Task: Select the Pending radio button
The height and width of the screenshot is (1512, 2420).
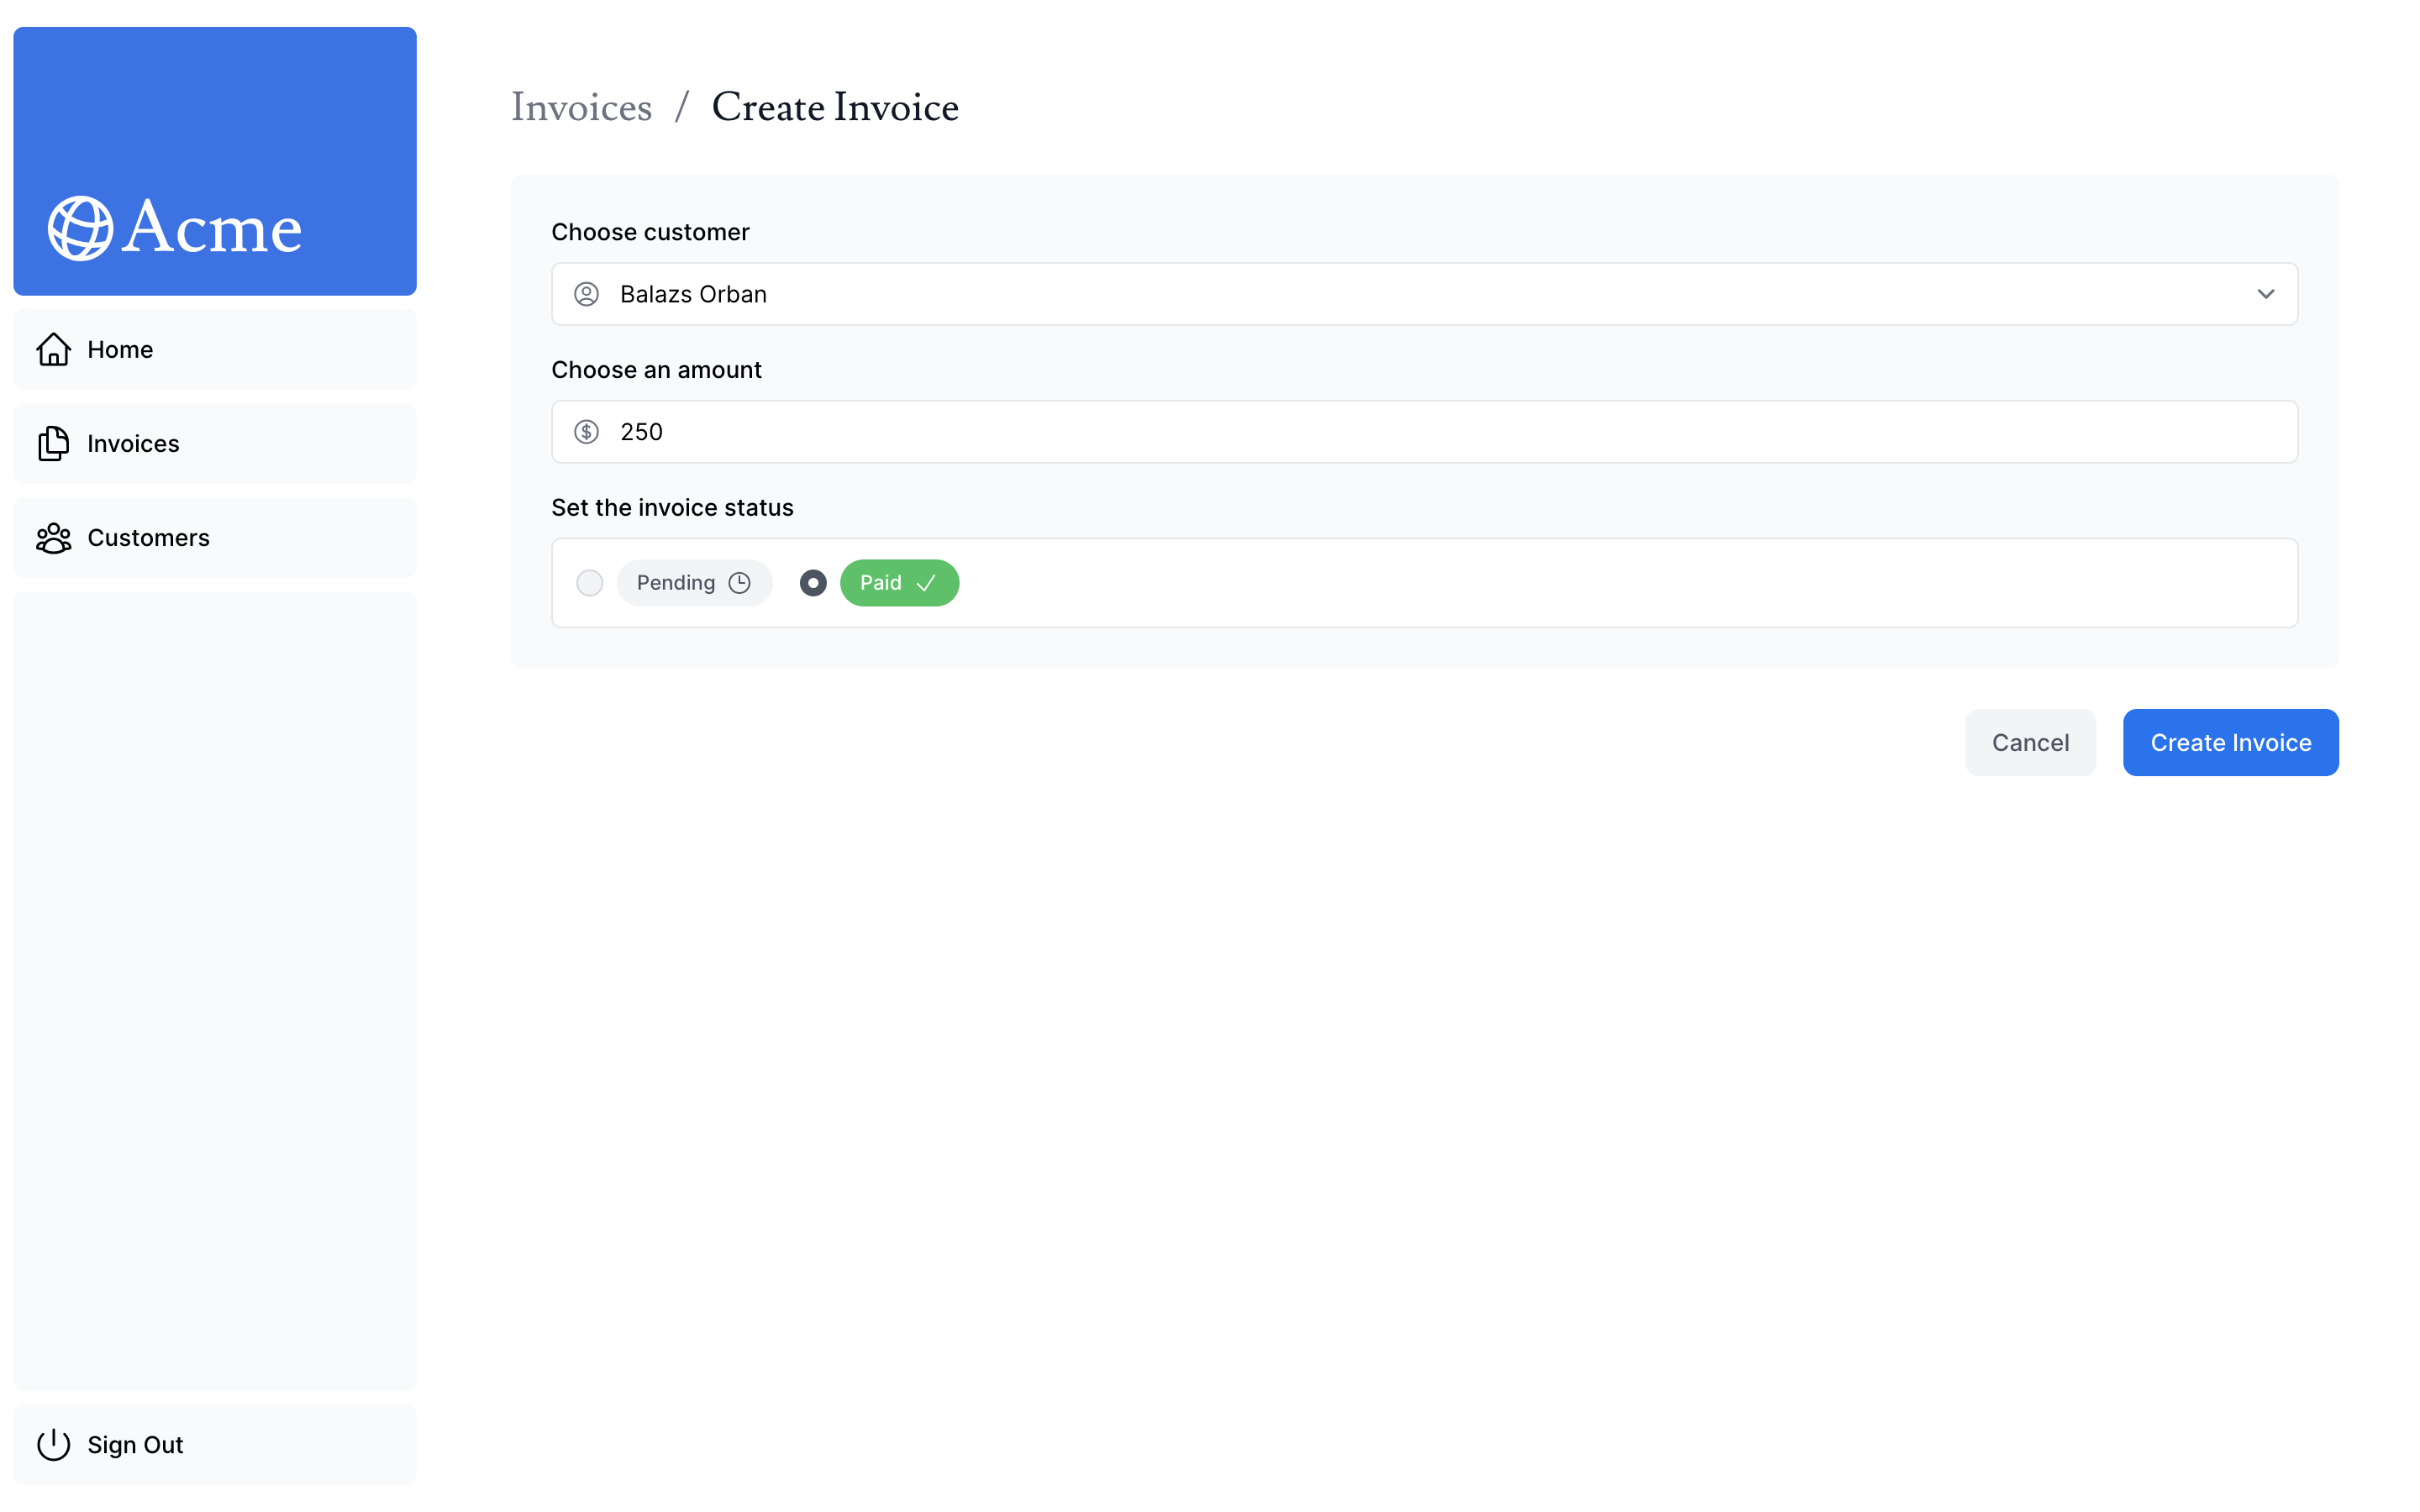Action: tap(587, 582)
